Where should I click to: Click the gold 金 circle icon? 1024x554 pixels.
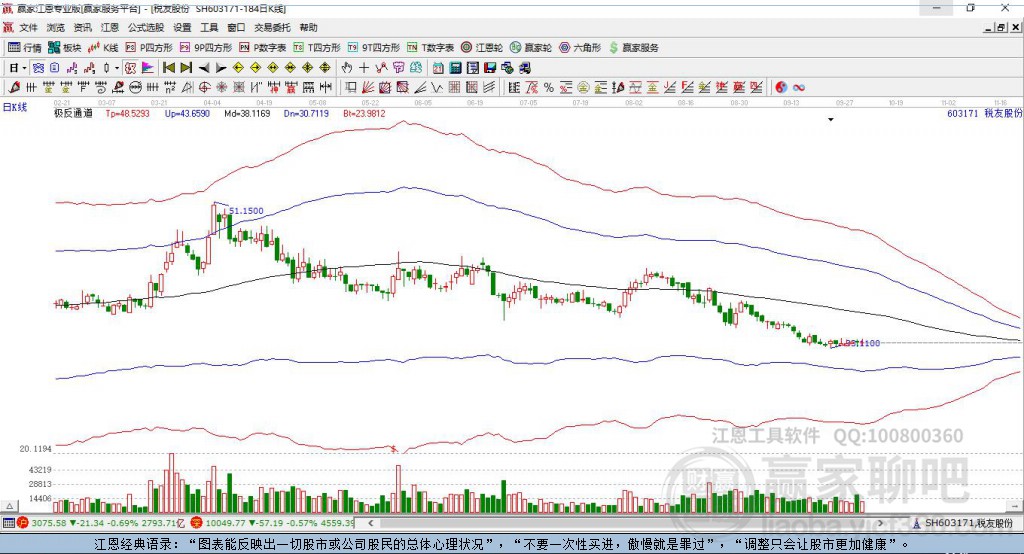[583, 87]
